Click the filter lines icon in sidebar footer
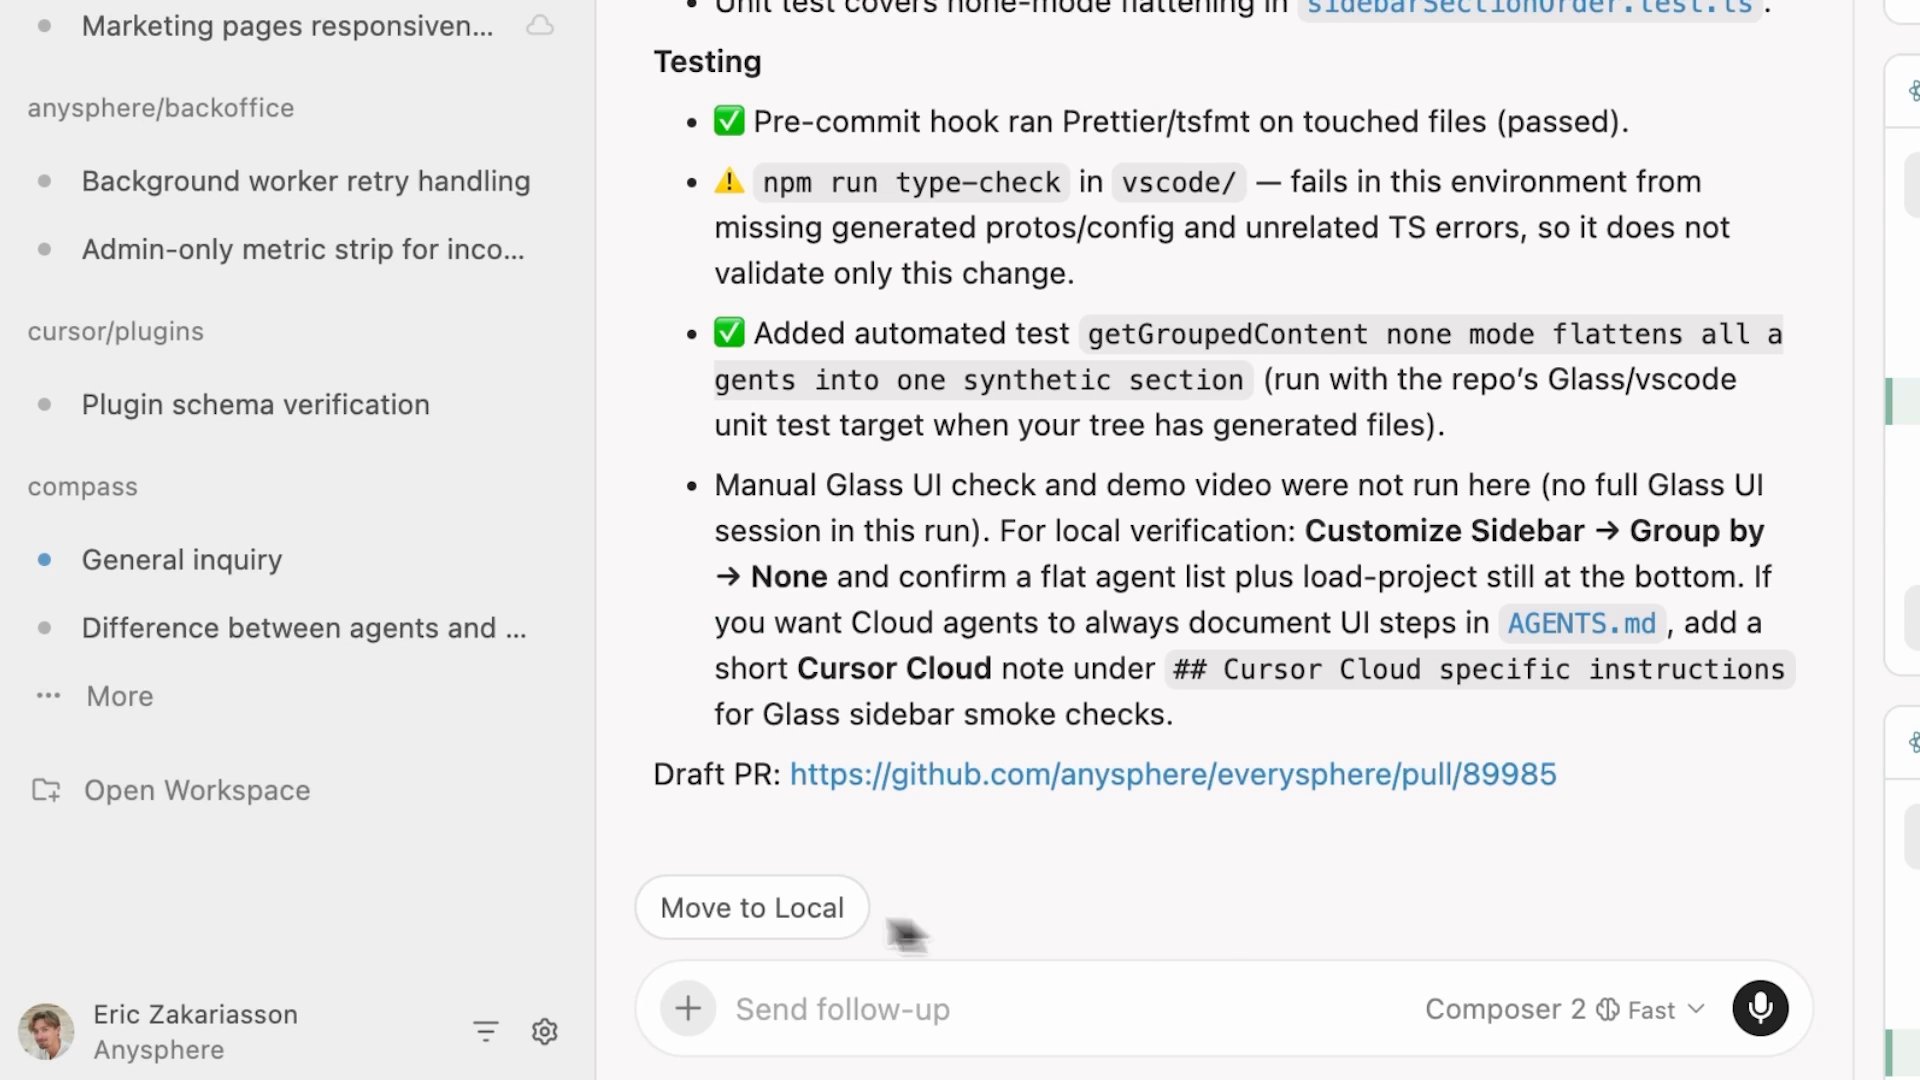The image size is (1920, 1080). click(486, 1031)
